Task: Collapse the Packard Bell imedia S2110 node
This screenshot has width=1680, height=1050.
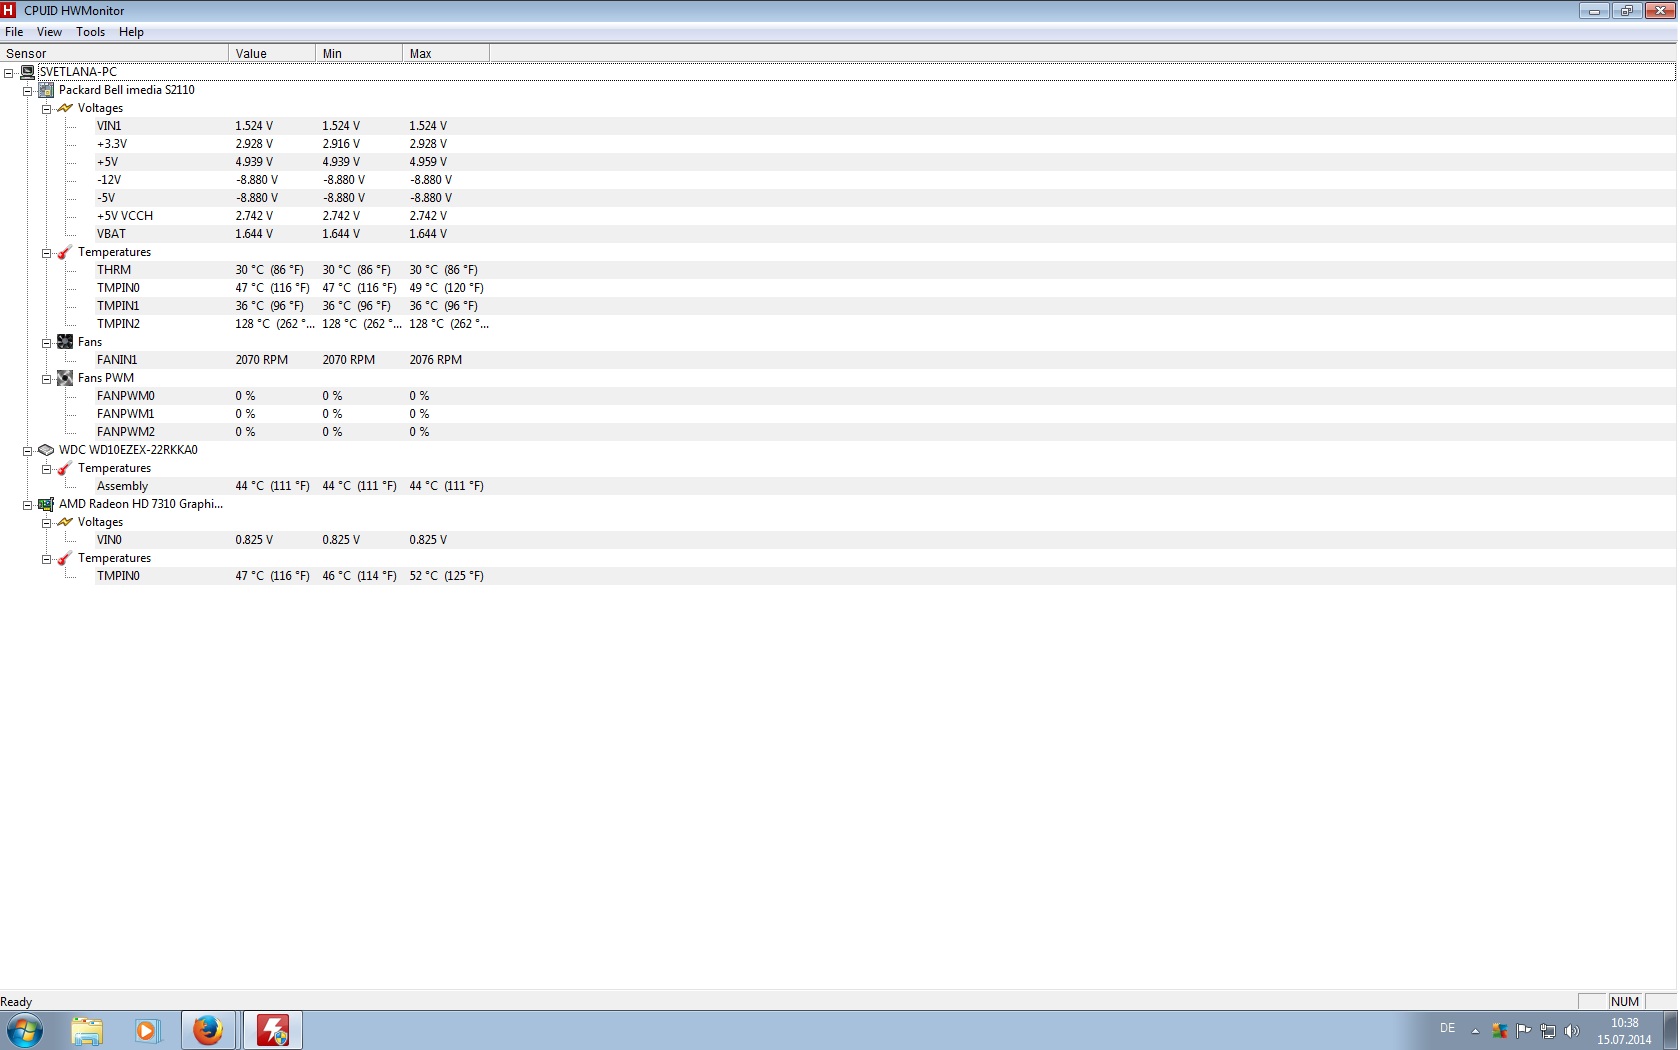Action: pyautogui.click(x=28, y=91)
